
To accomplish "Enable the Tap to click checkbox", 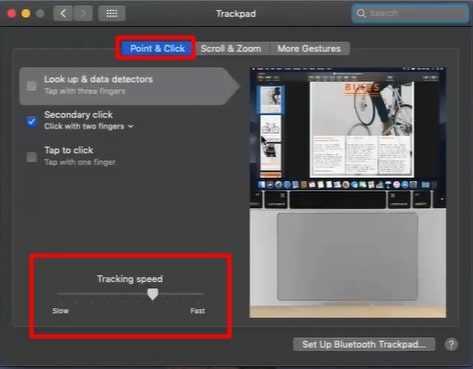I will 32,157.
